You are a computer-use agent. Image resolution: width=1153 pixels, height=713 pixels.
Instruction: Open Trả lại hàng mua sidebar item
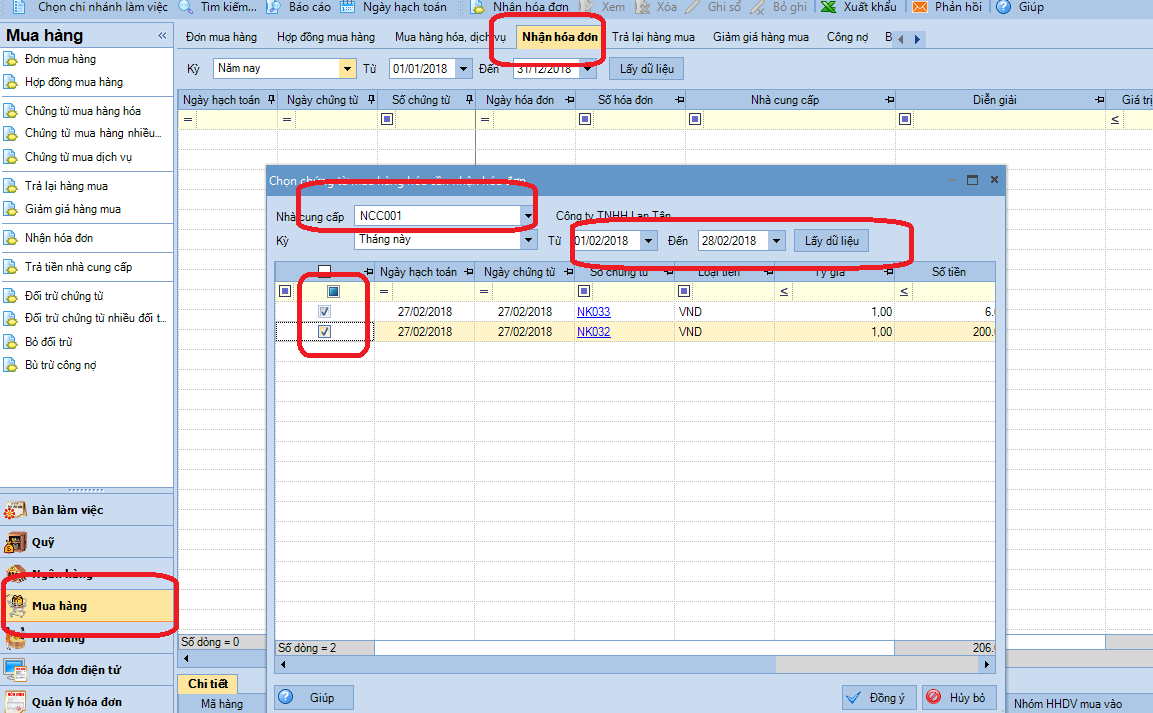coord(66,186)
